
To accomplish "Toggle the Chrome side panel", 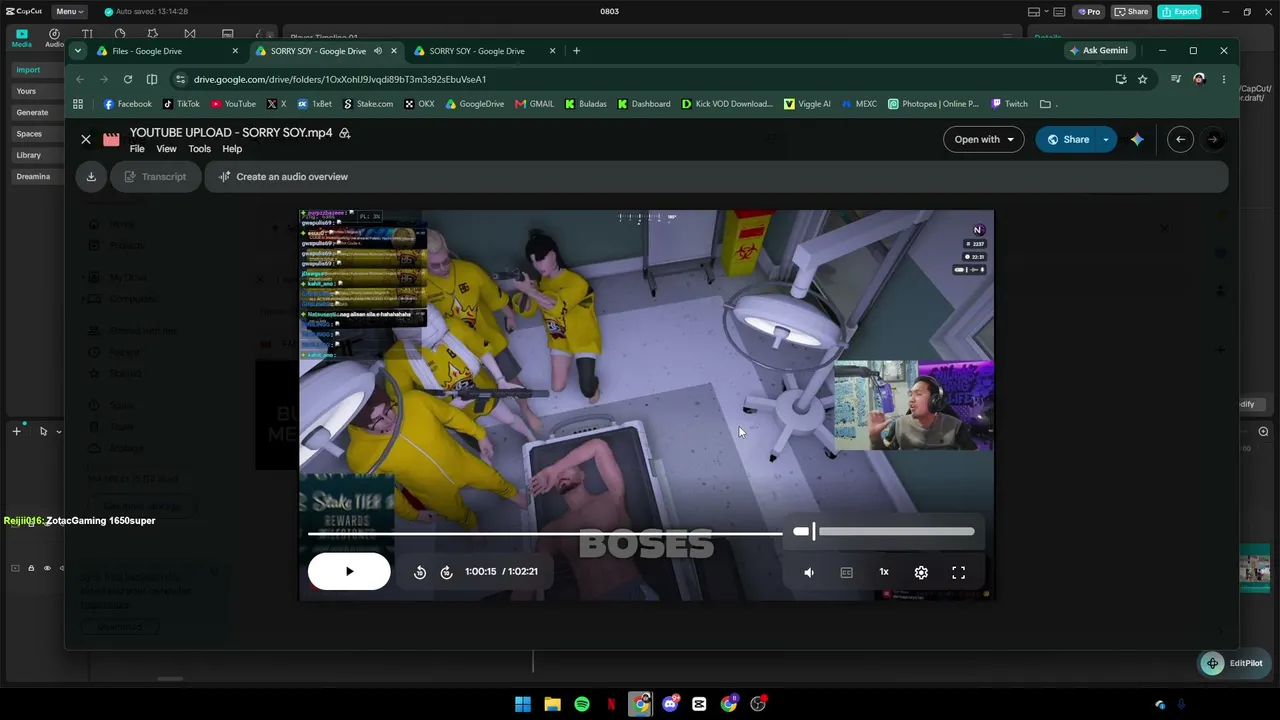I will click(x=152, y=79).
